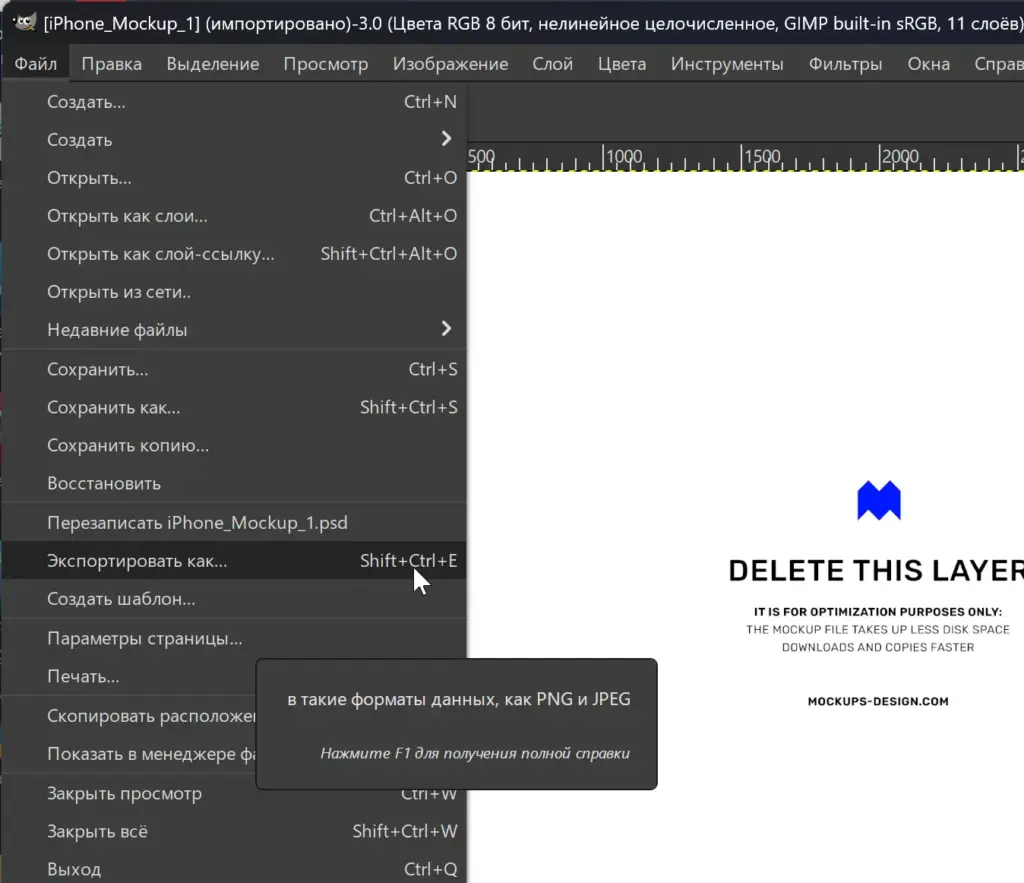This screenshot has width=1024, height=883.
Task: Open the Изображение menu
Action: pos(451,63)
